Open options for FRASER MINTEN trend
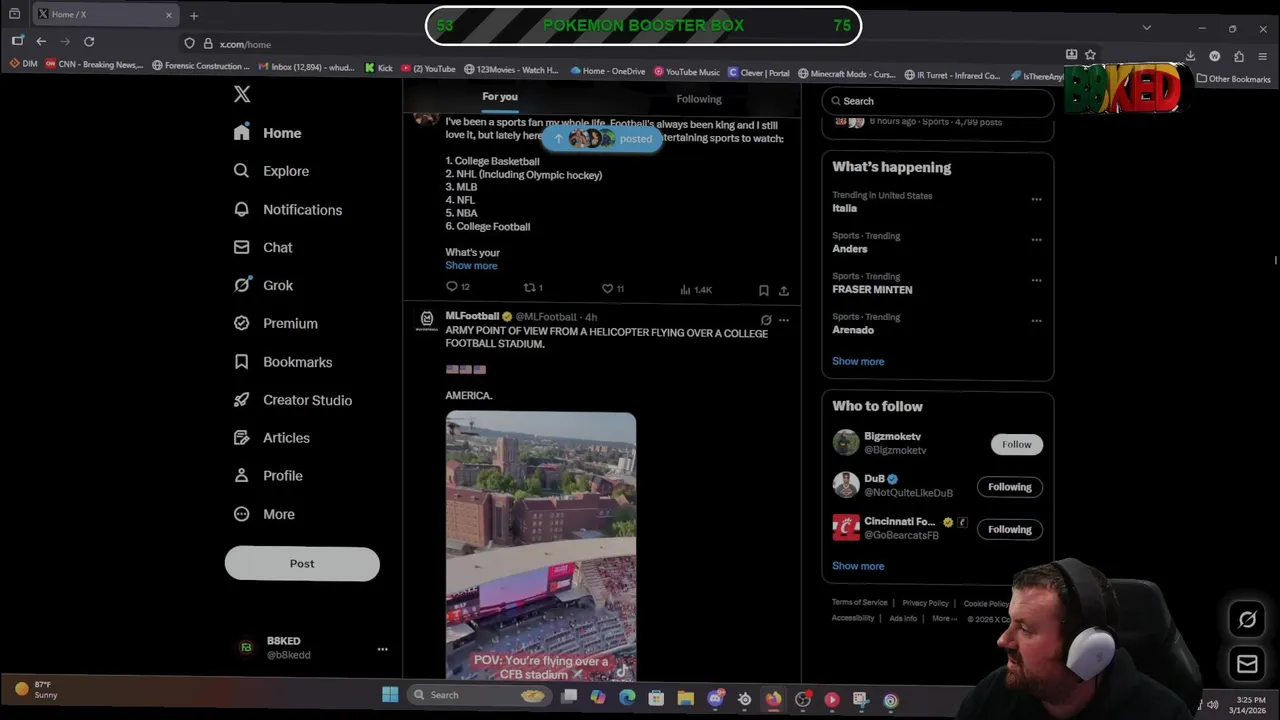Viewport: 1280px width, 720px height. pyautogui.click(x=1036, y=280)
